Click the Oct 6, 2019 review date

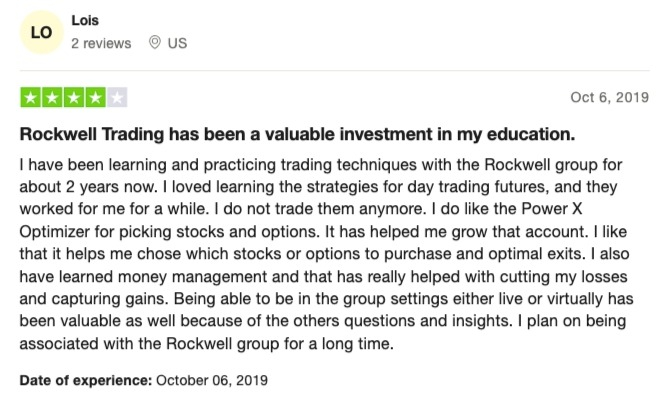pyautogui.click(x=609, y=97)
